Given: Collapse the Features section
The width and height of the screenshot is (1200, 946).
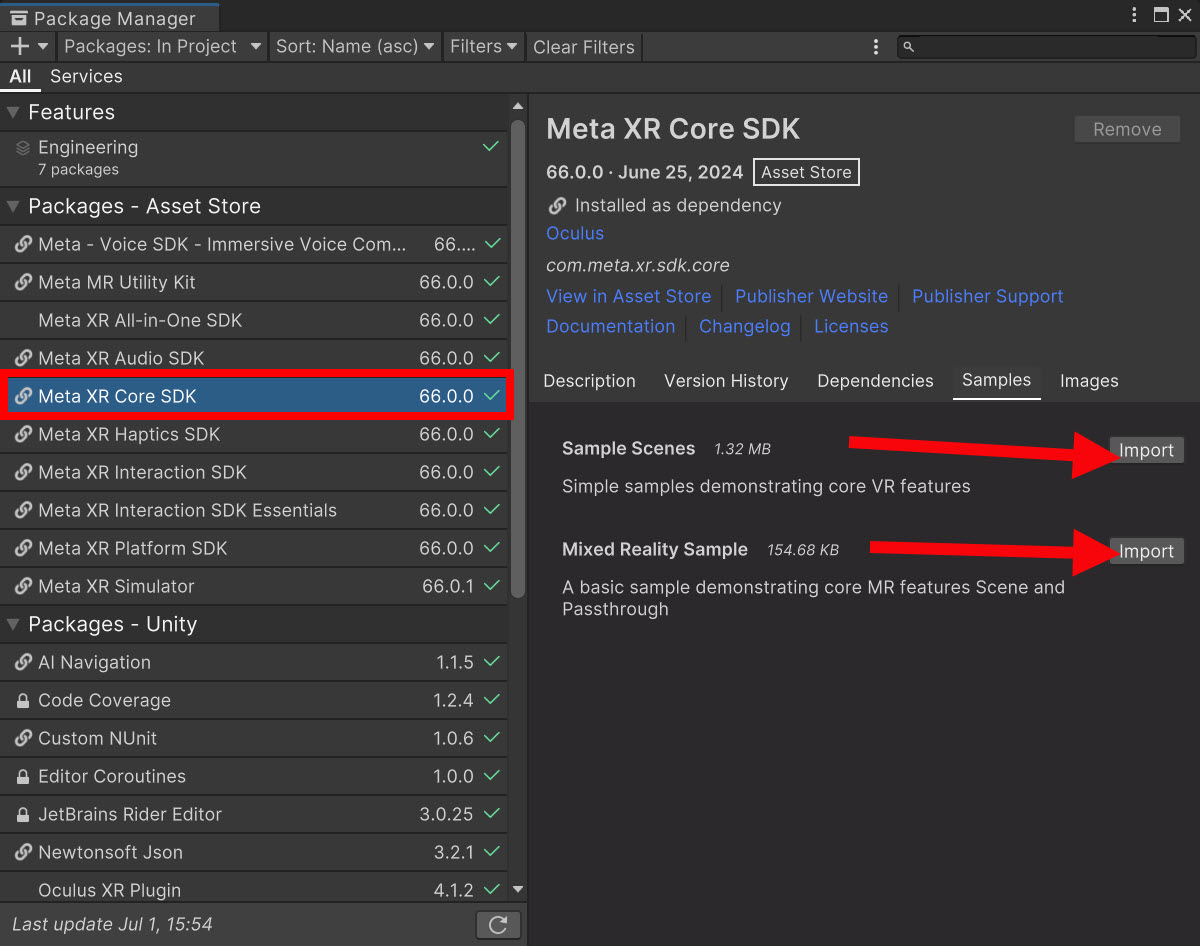Looking at the screenshot, I should (13, 112).
